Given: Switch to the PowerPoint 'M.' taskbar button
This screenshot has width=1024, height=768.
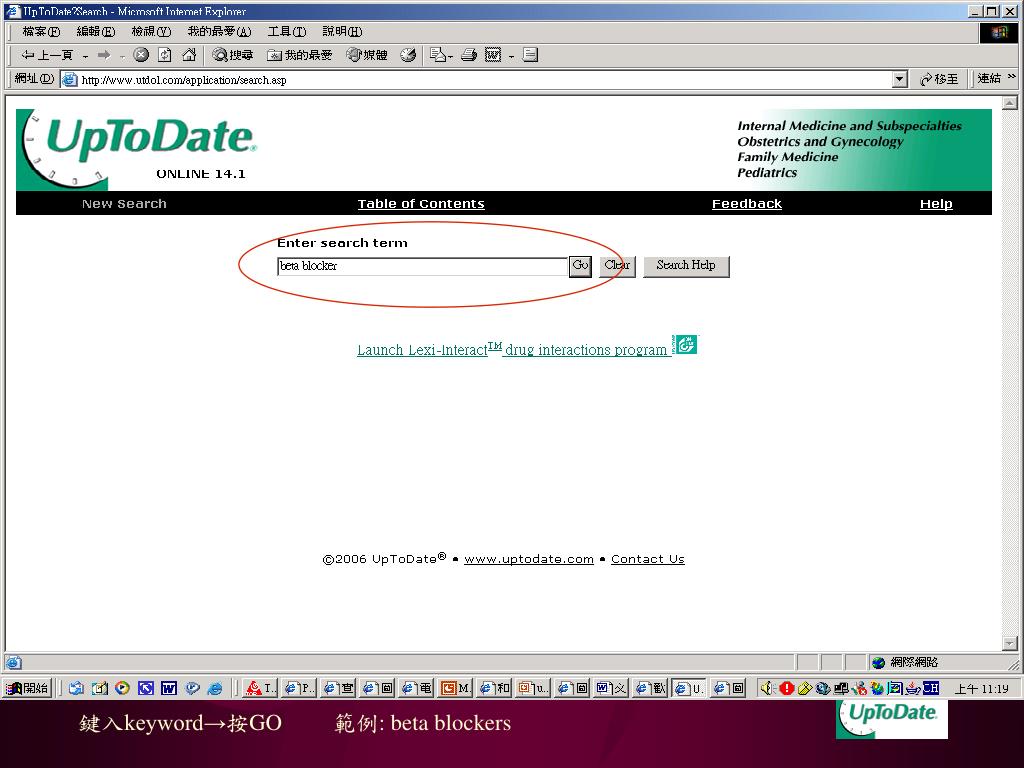Looking at the screenshot, I should [455, 688].
